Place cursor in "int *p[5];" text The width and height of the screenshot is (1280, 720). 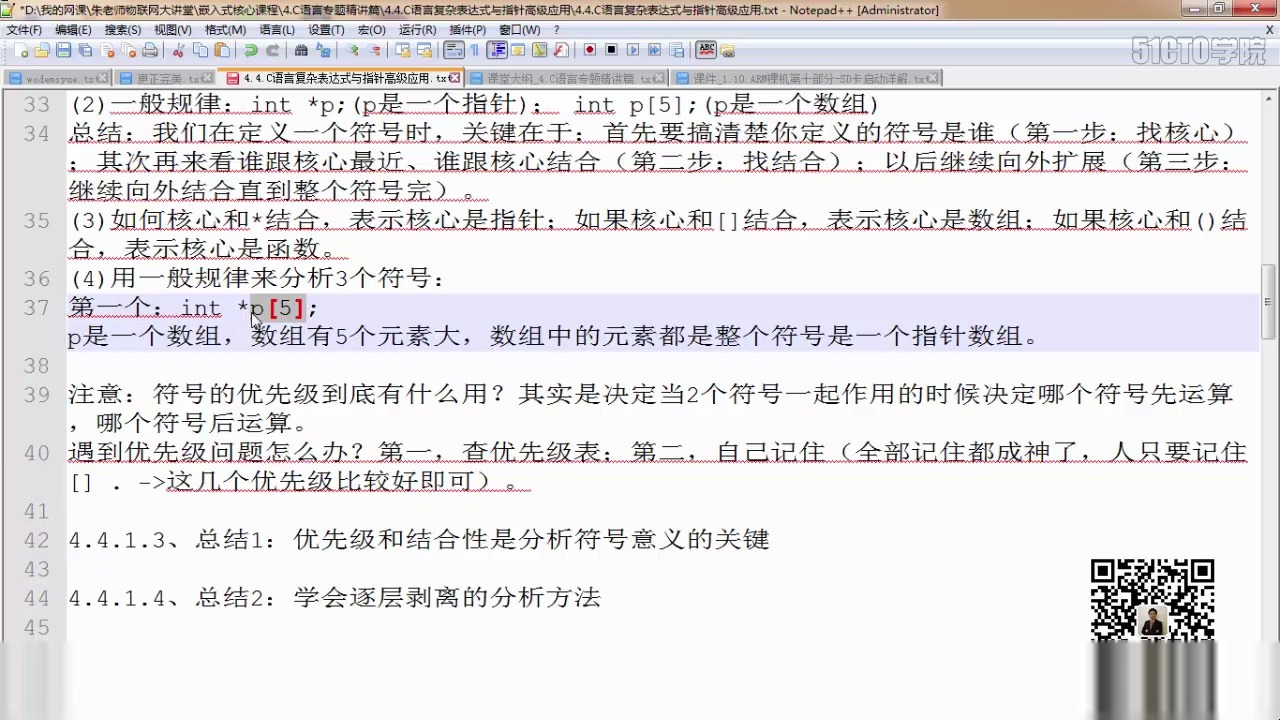point(249,308)
